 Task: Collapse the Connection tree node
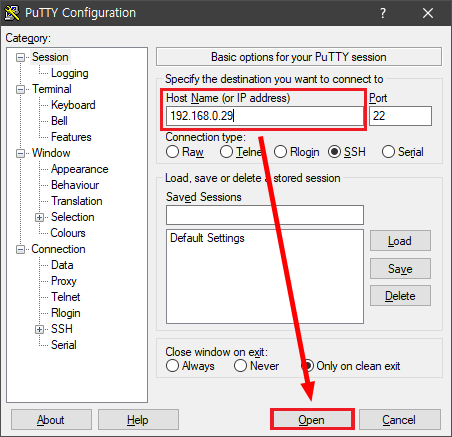tap(21, 250)
